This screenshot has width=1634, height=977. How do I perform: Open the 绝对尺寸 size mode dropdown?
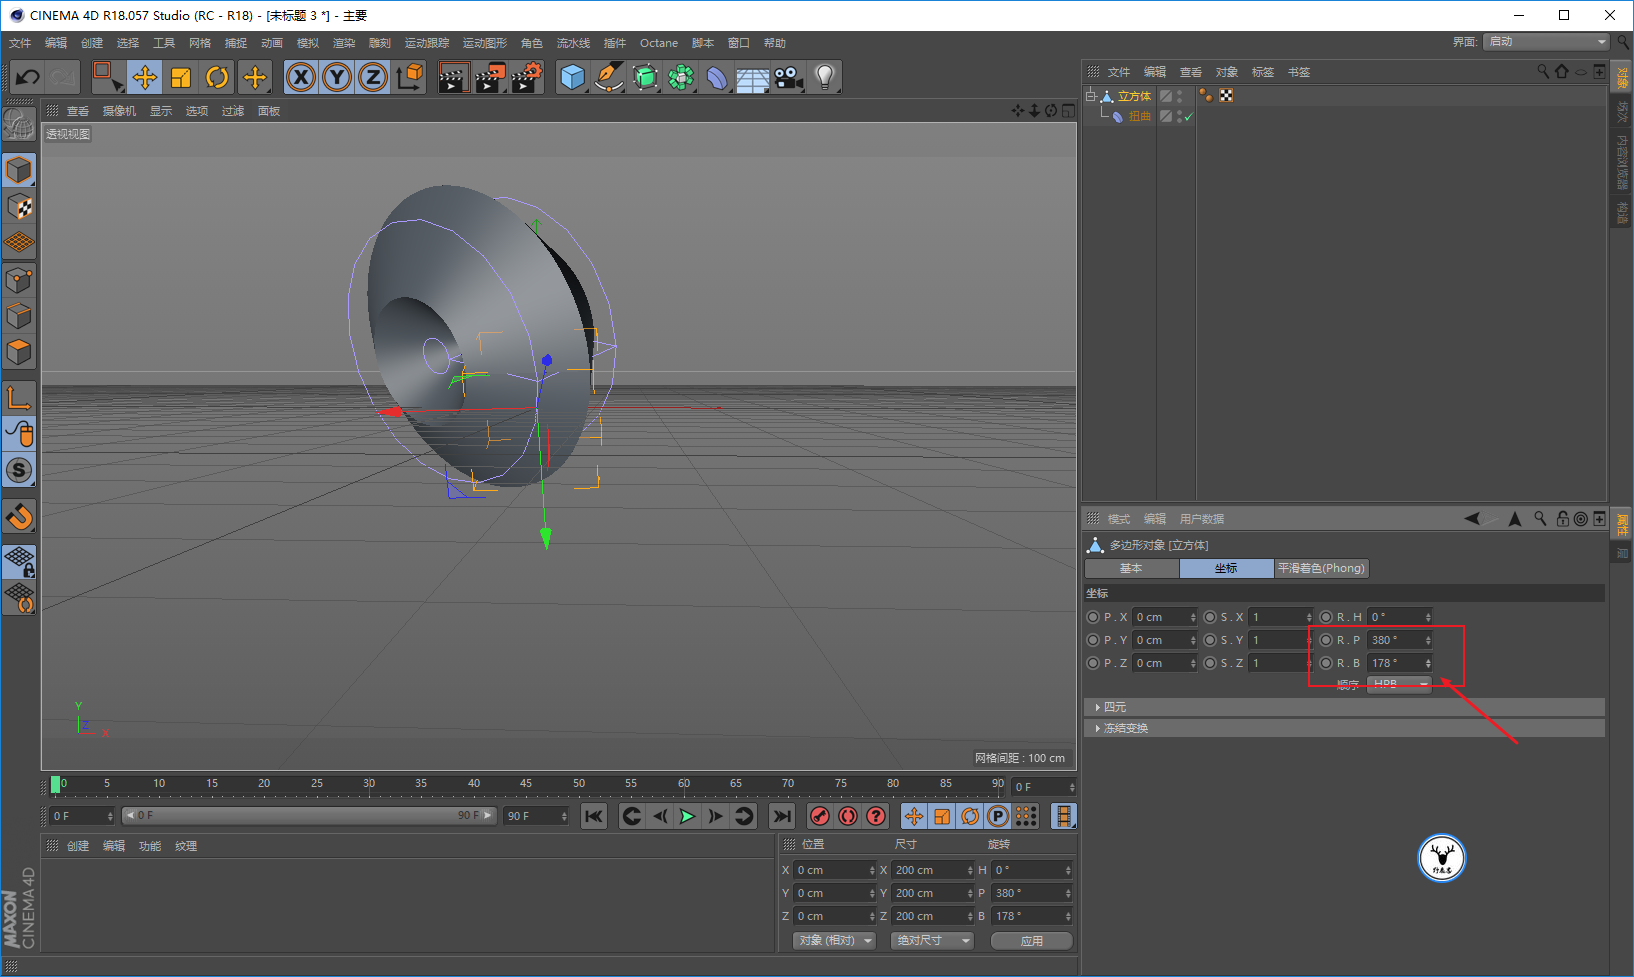click(932, 941)
